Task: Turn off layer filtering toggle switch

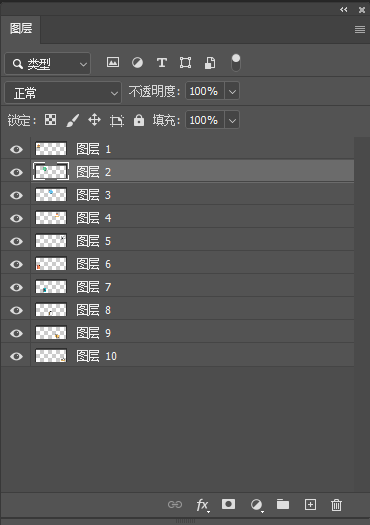Action: [x=236, y=63]
